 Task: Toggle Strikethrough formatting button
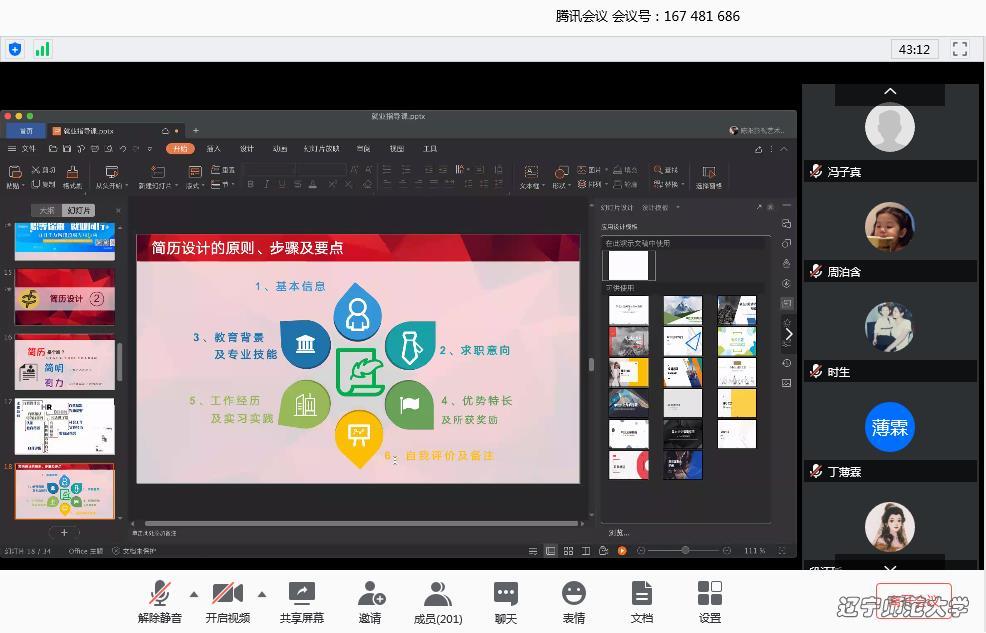pyautogui.click(x=297, y=184)
